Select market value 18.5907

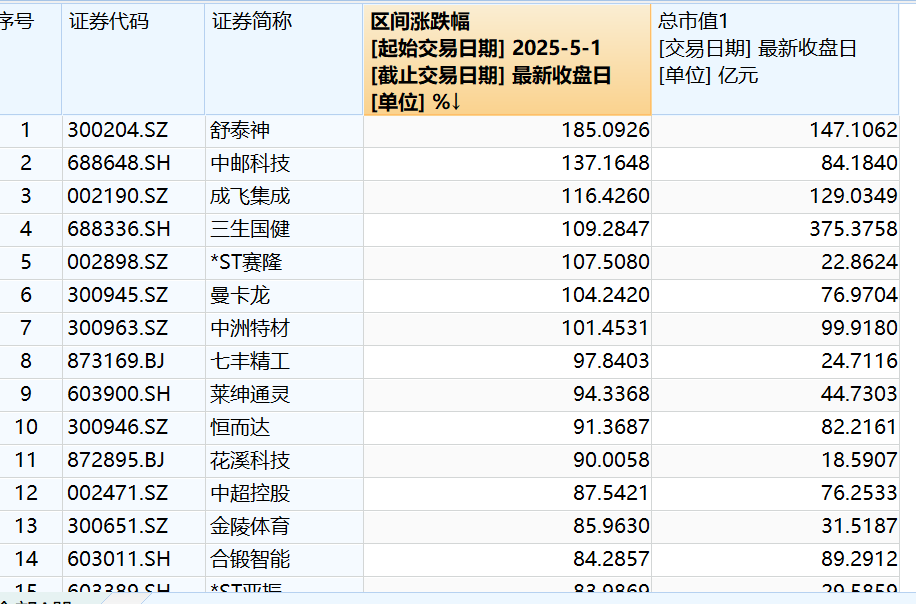click(859, 460)
